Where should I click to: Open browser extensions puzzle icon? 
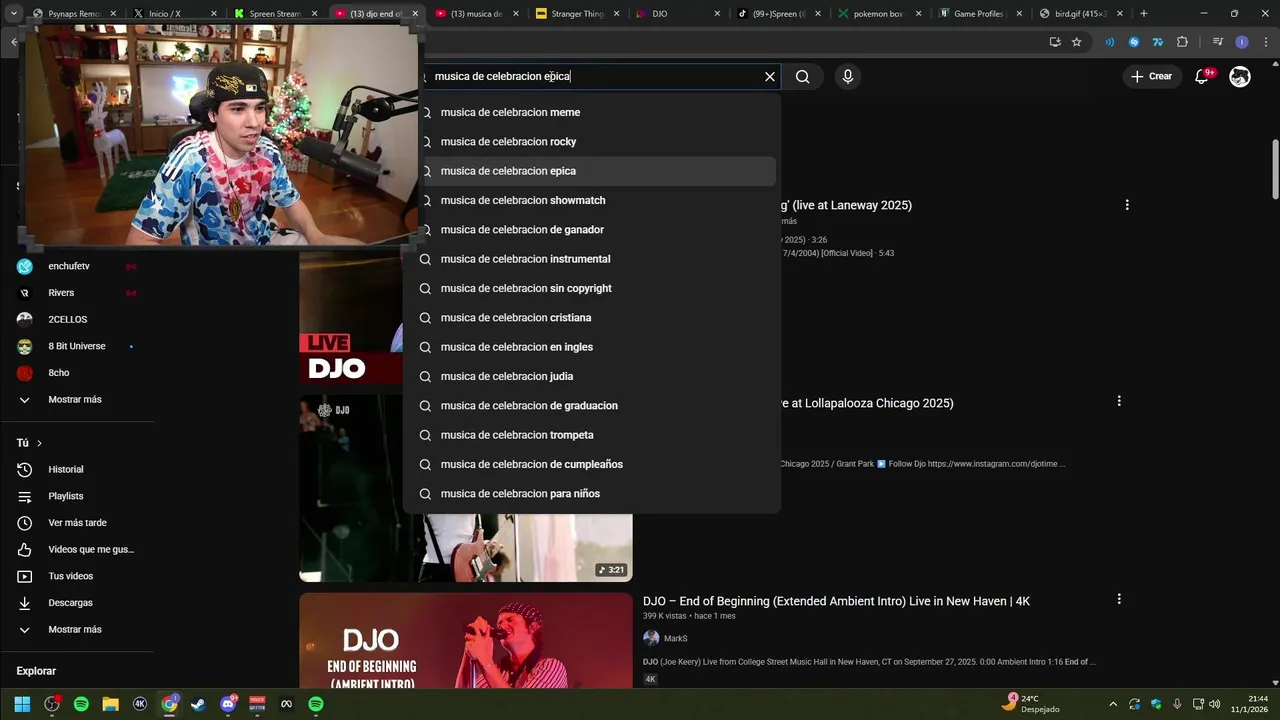tap(1182, 42)
